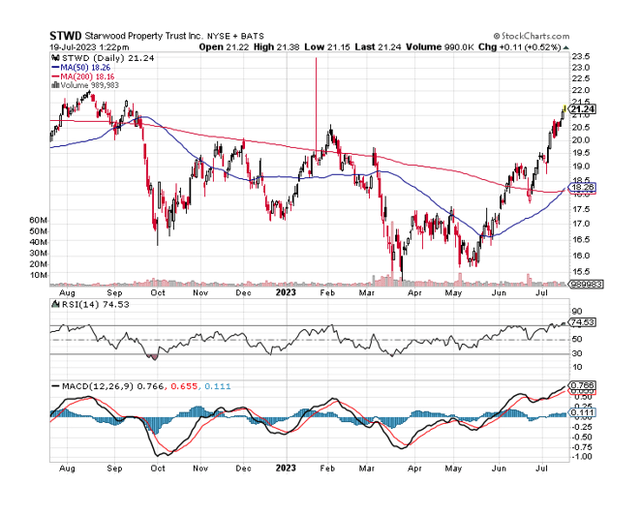
Task: Click the STWD ticker symbol in the header
Action: [65, 36]
